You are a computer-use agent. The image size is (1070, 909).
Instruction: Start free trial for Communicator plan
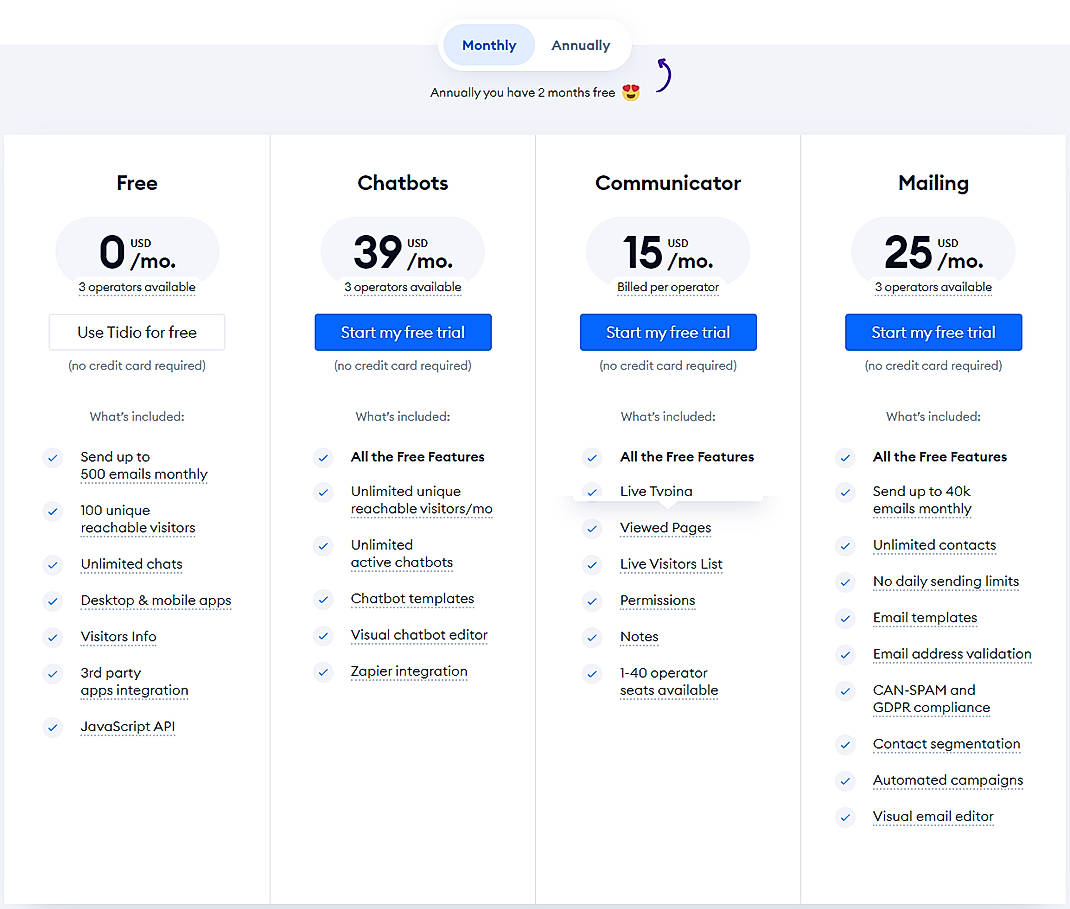point(668,332)
